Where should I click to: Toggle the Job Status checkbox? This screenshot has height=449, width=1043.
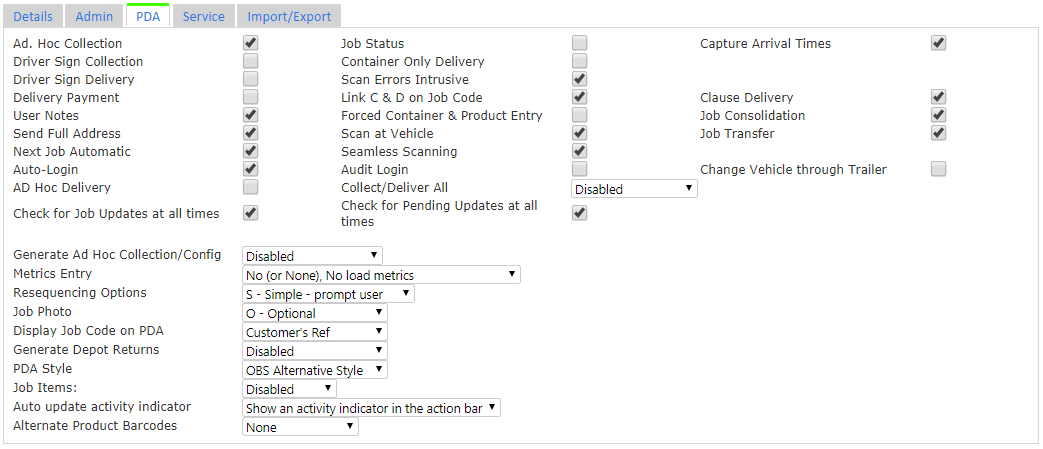pos(579,43)
